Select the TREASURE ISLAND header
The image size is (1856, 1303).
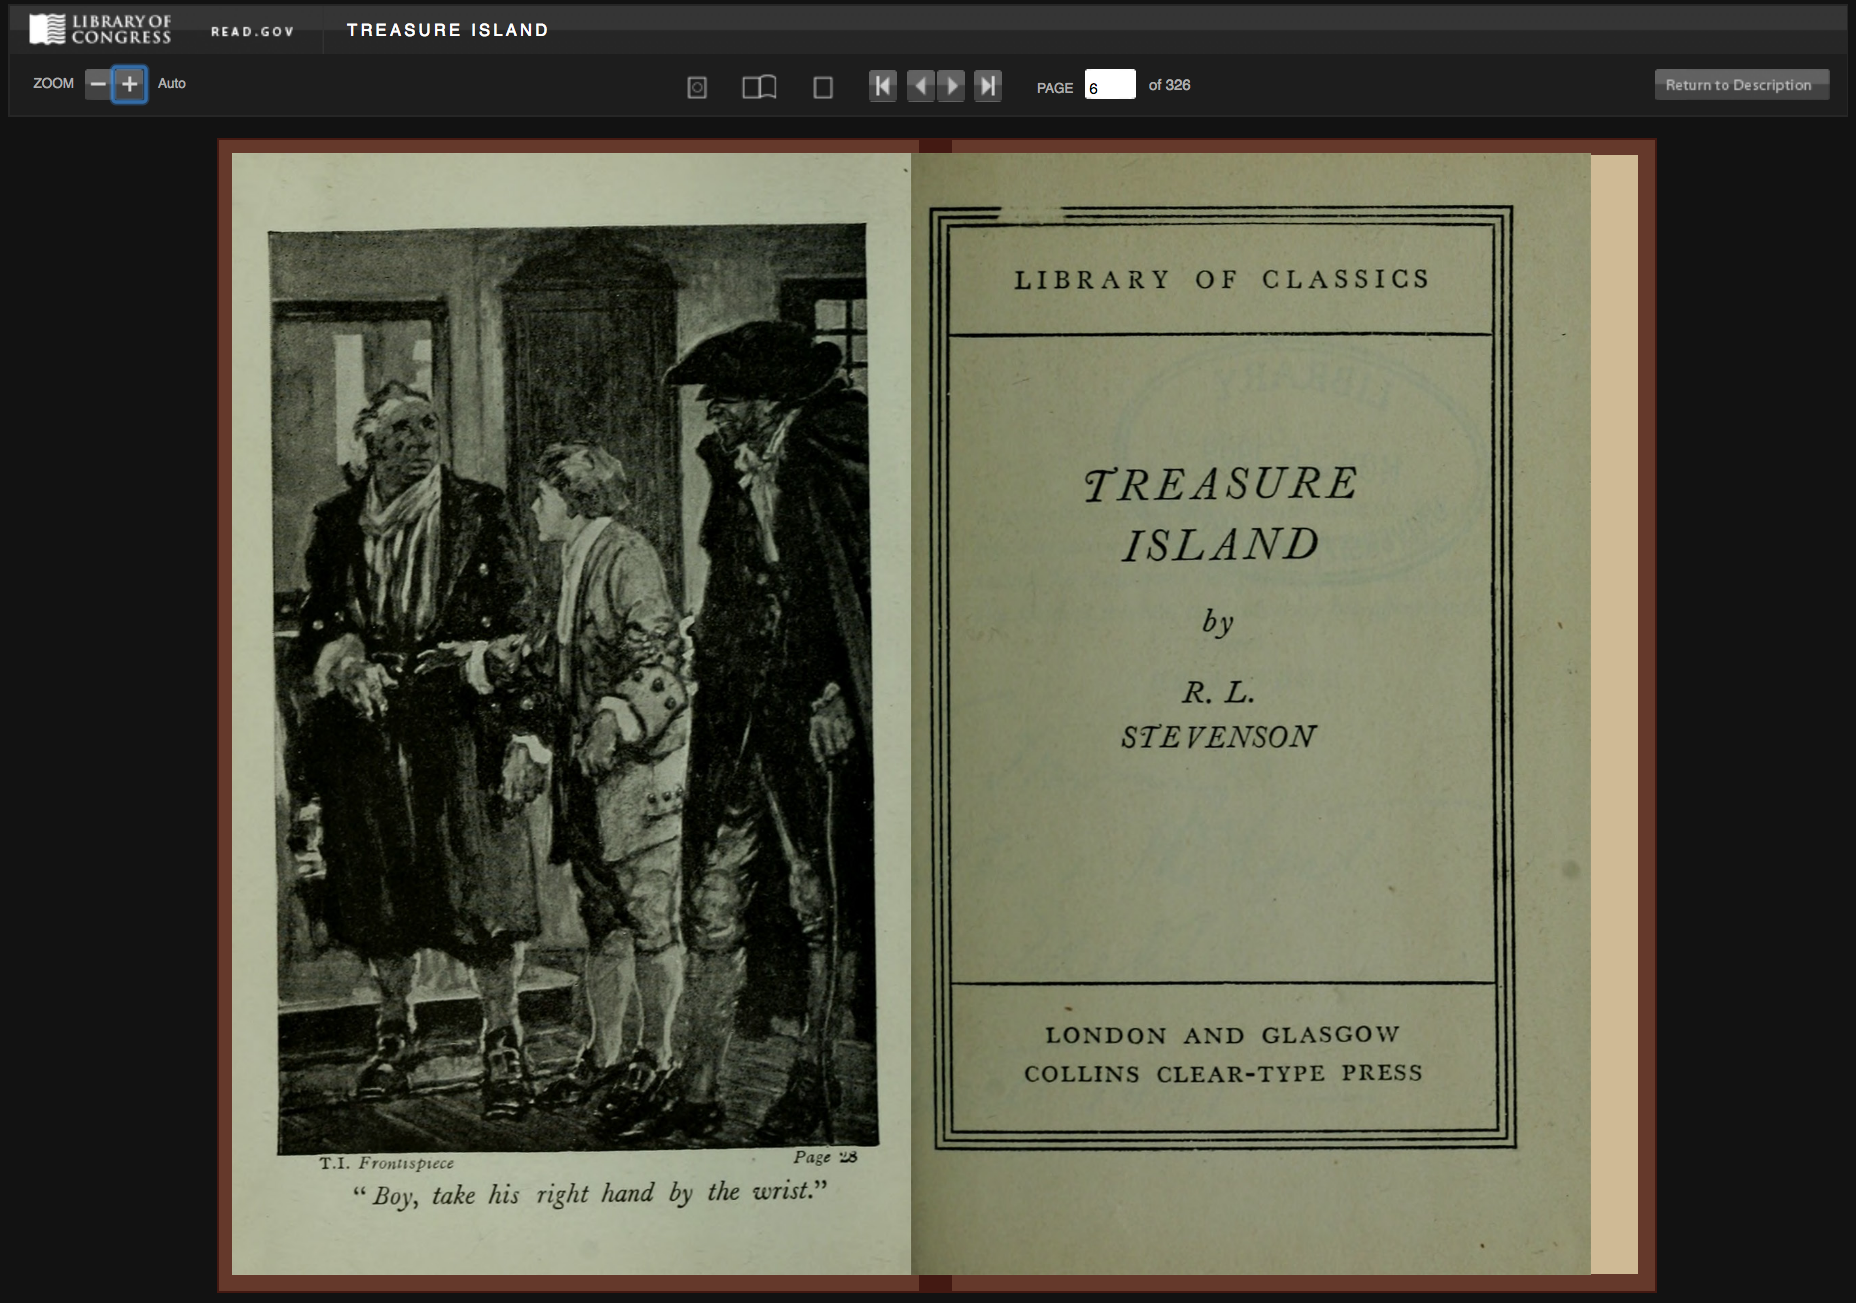point(448,29)
